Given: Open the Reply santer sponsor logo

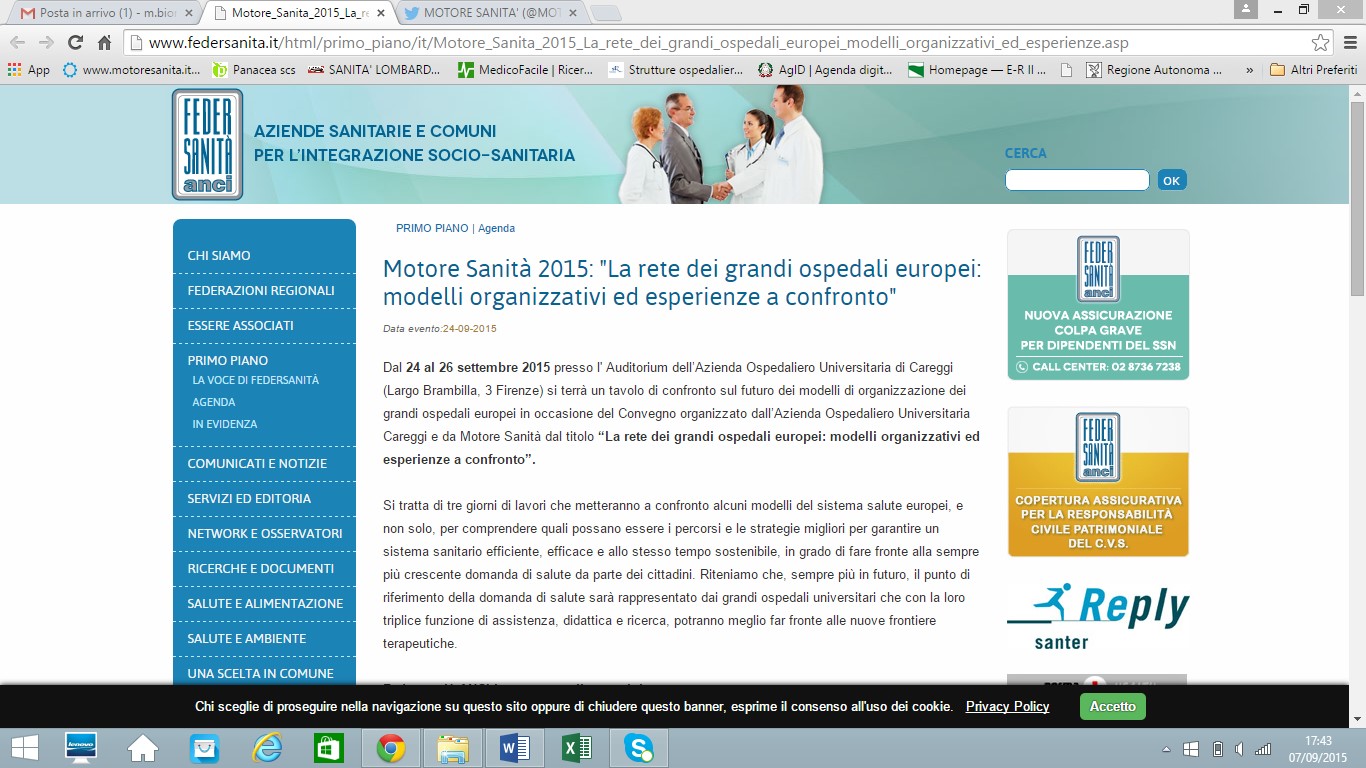Looking at the screenshot, I should point(1098,617).
